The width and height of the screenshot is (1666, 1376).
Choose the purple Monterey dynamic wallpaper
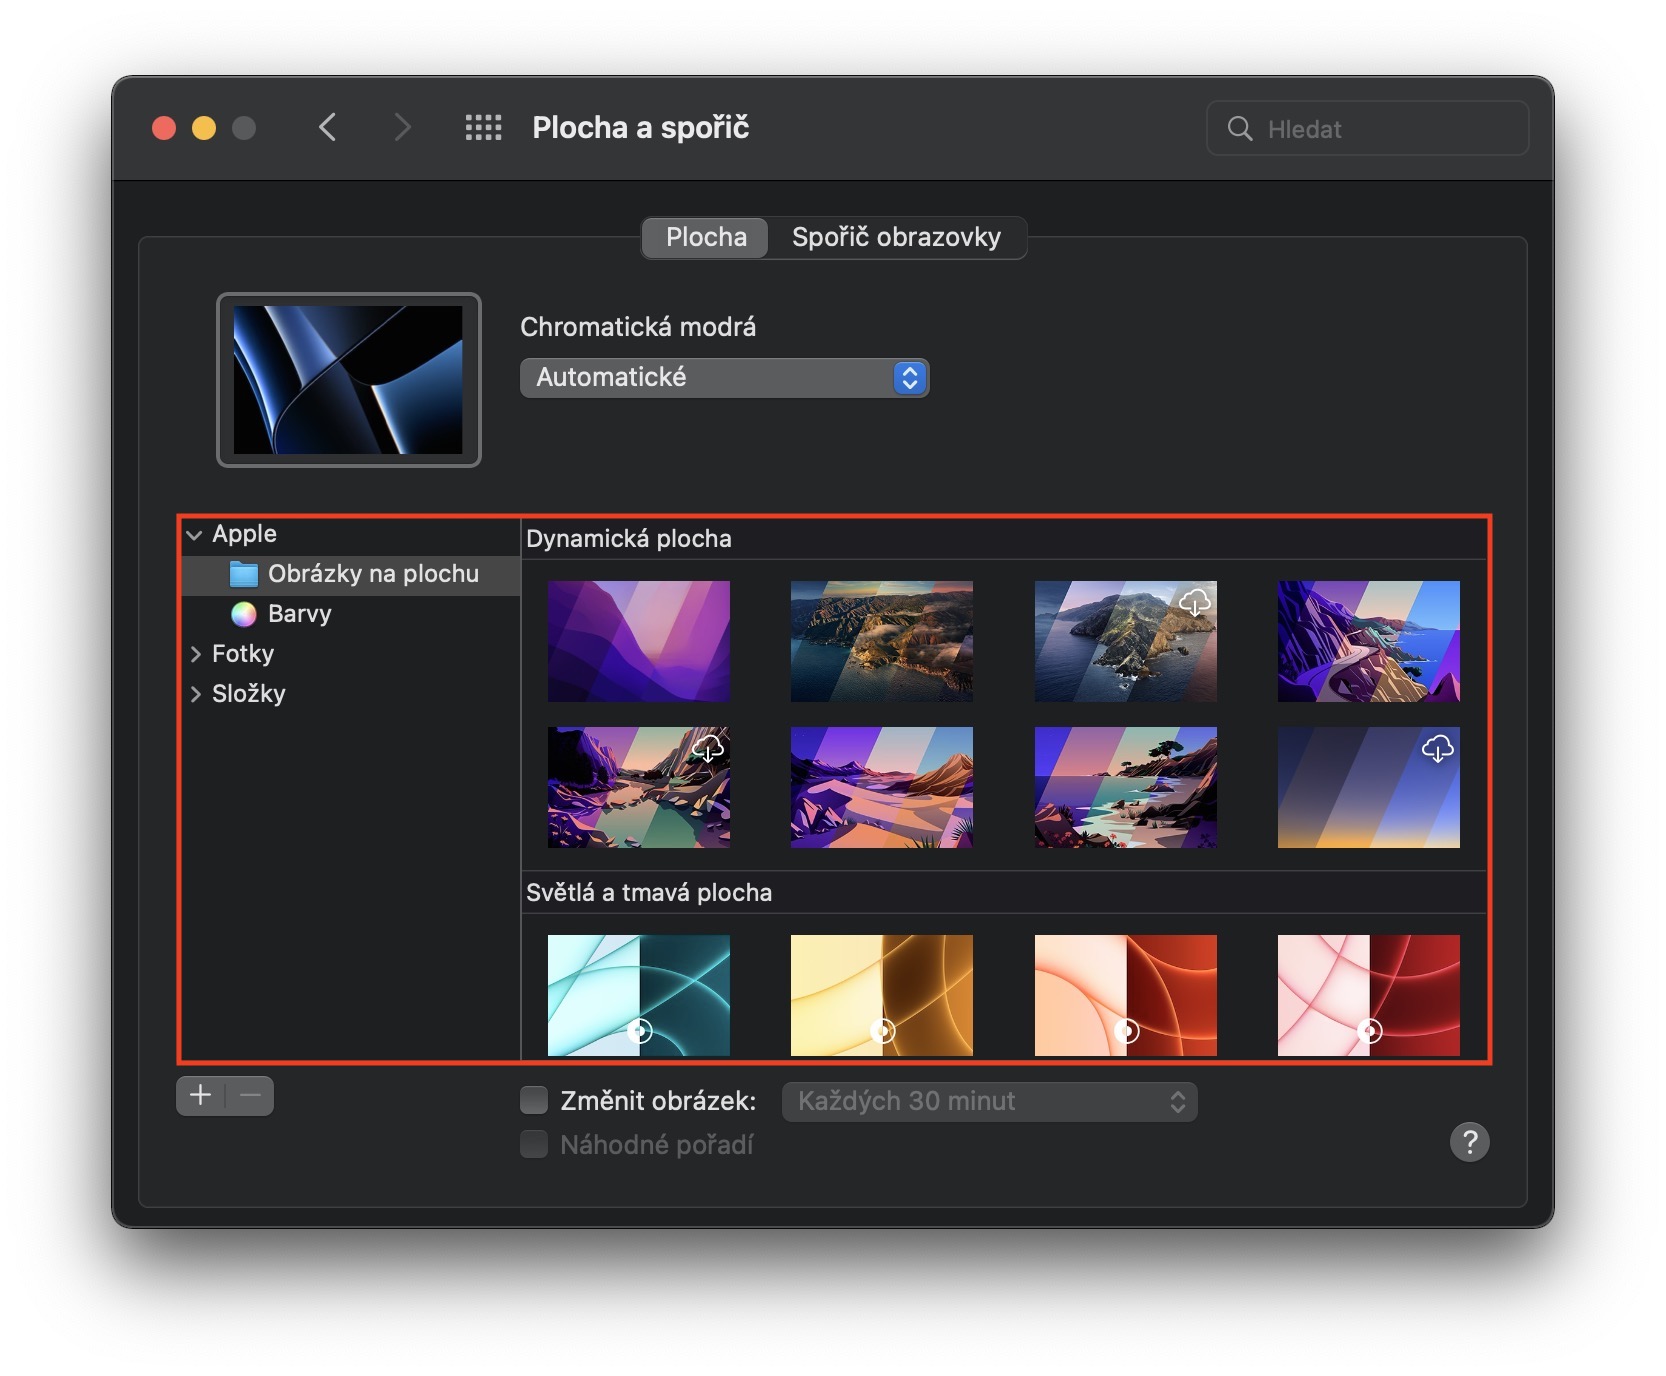tap(639, 641)
